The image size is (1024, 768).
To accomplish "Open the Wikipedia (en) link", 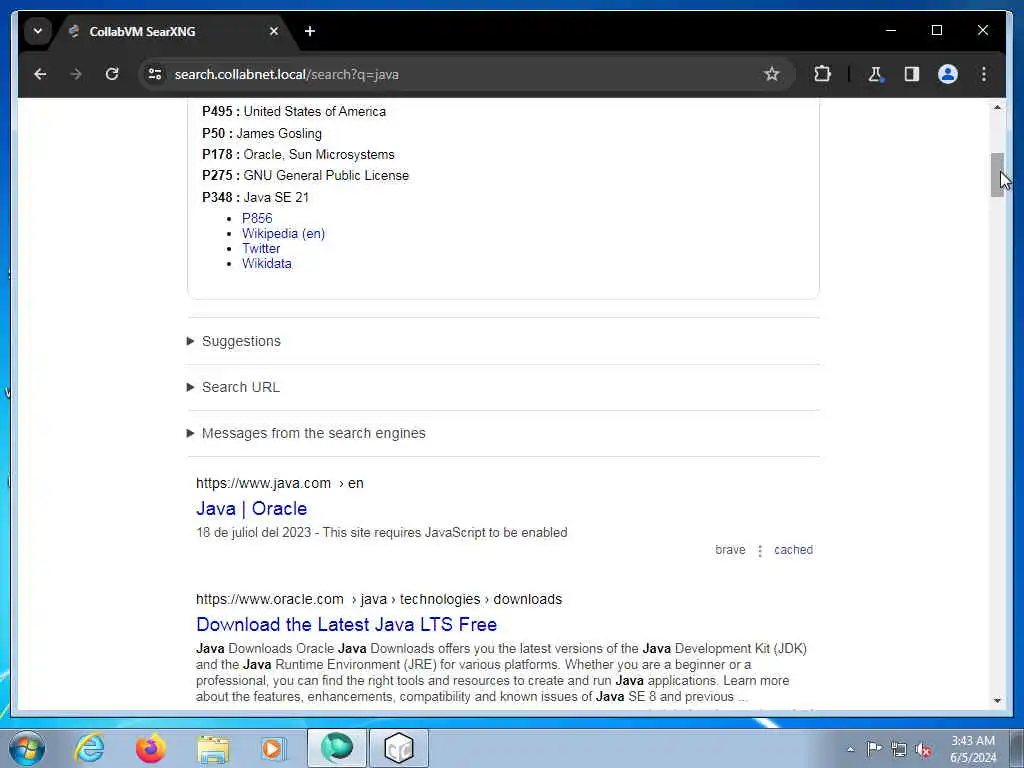I will pyautogui.click(x=283, y=233).
